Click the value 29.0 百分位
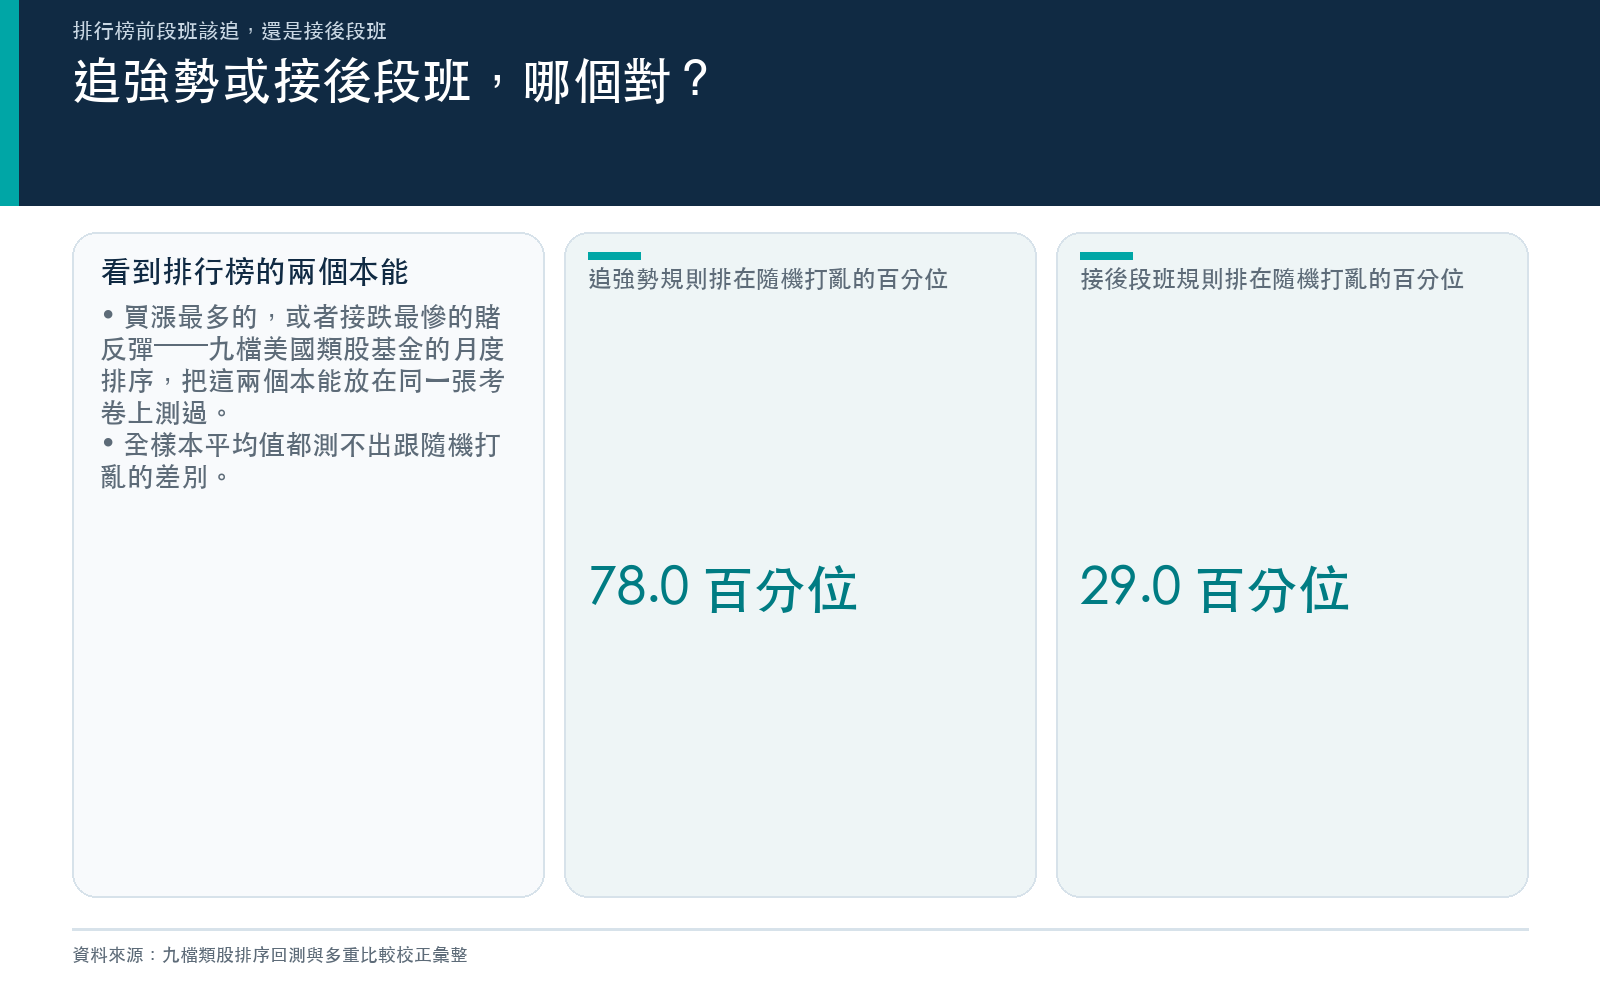The height and width of the screenshot is (1000, 1600). click(1215, 588)
